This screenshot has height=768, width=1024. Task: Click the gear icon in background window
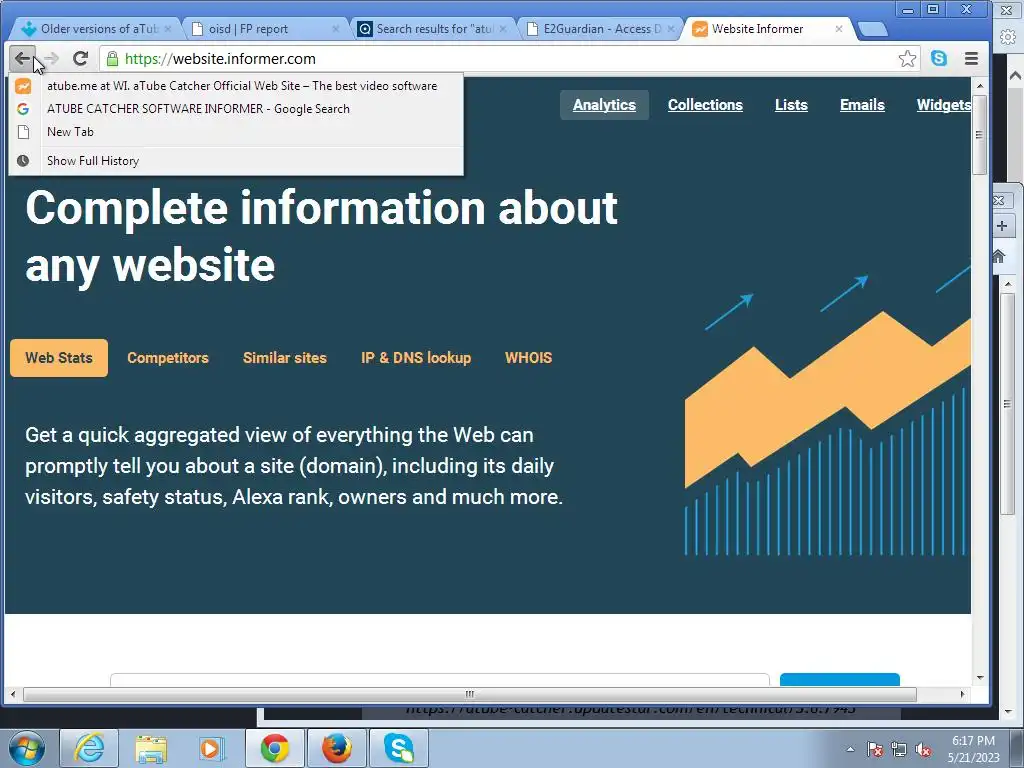click(1008, 37)
